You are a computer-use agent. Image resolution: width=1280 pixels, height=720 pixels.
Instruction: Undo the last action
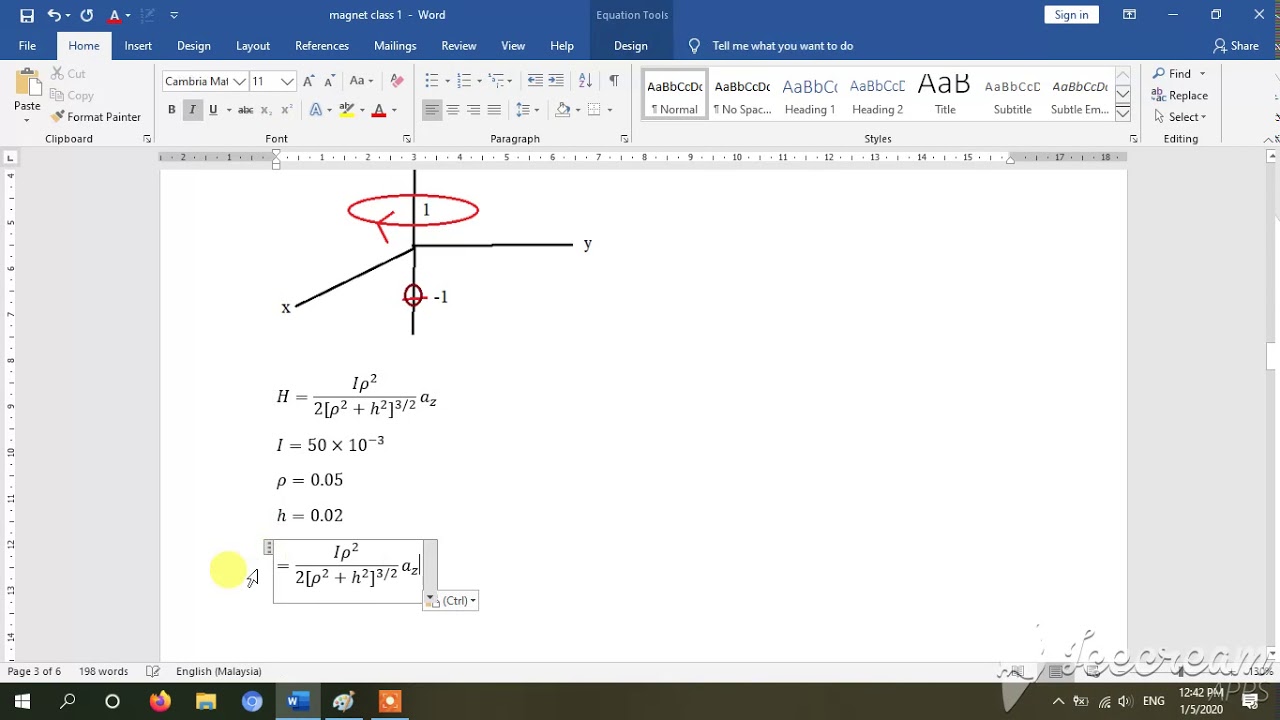click(54, 15)
